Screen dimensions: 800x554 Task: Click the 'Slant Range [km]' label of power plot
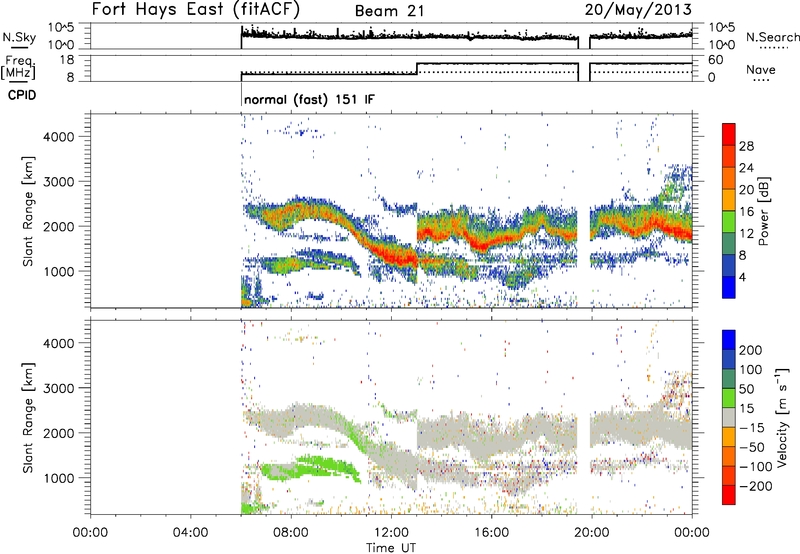click(28, 211)
